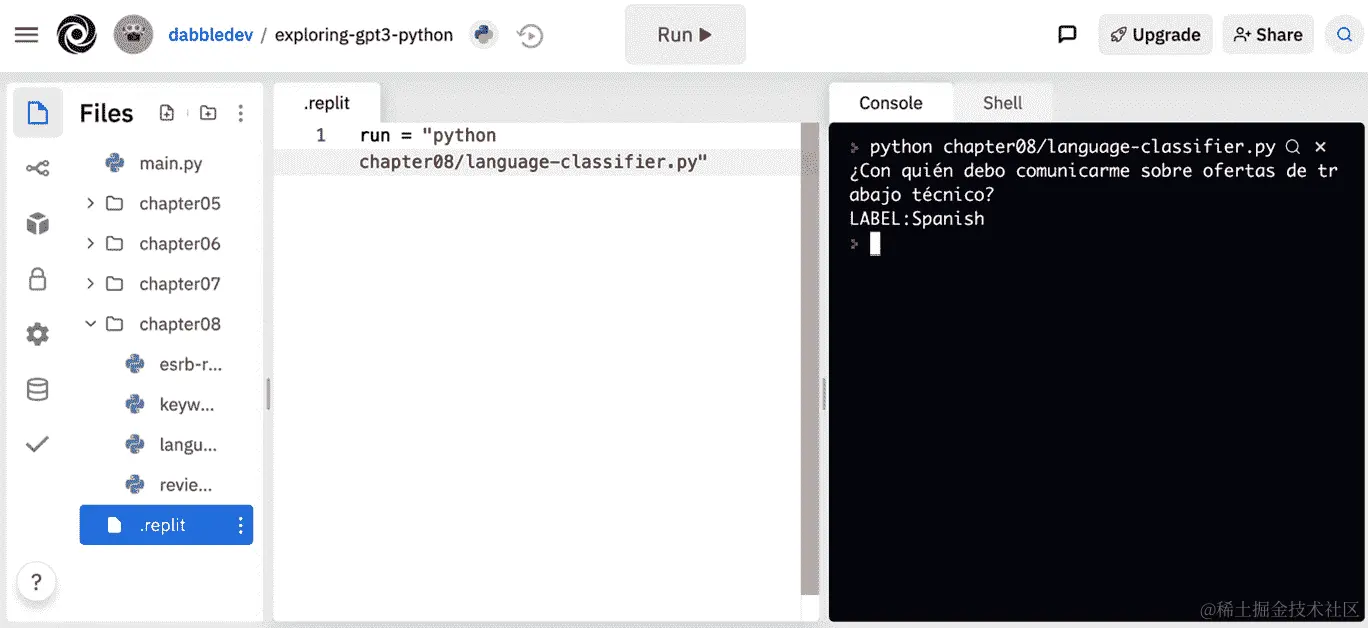Click the Settings gear in the sidebar
The image size is (1368, 628).
37,334
